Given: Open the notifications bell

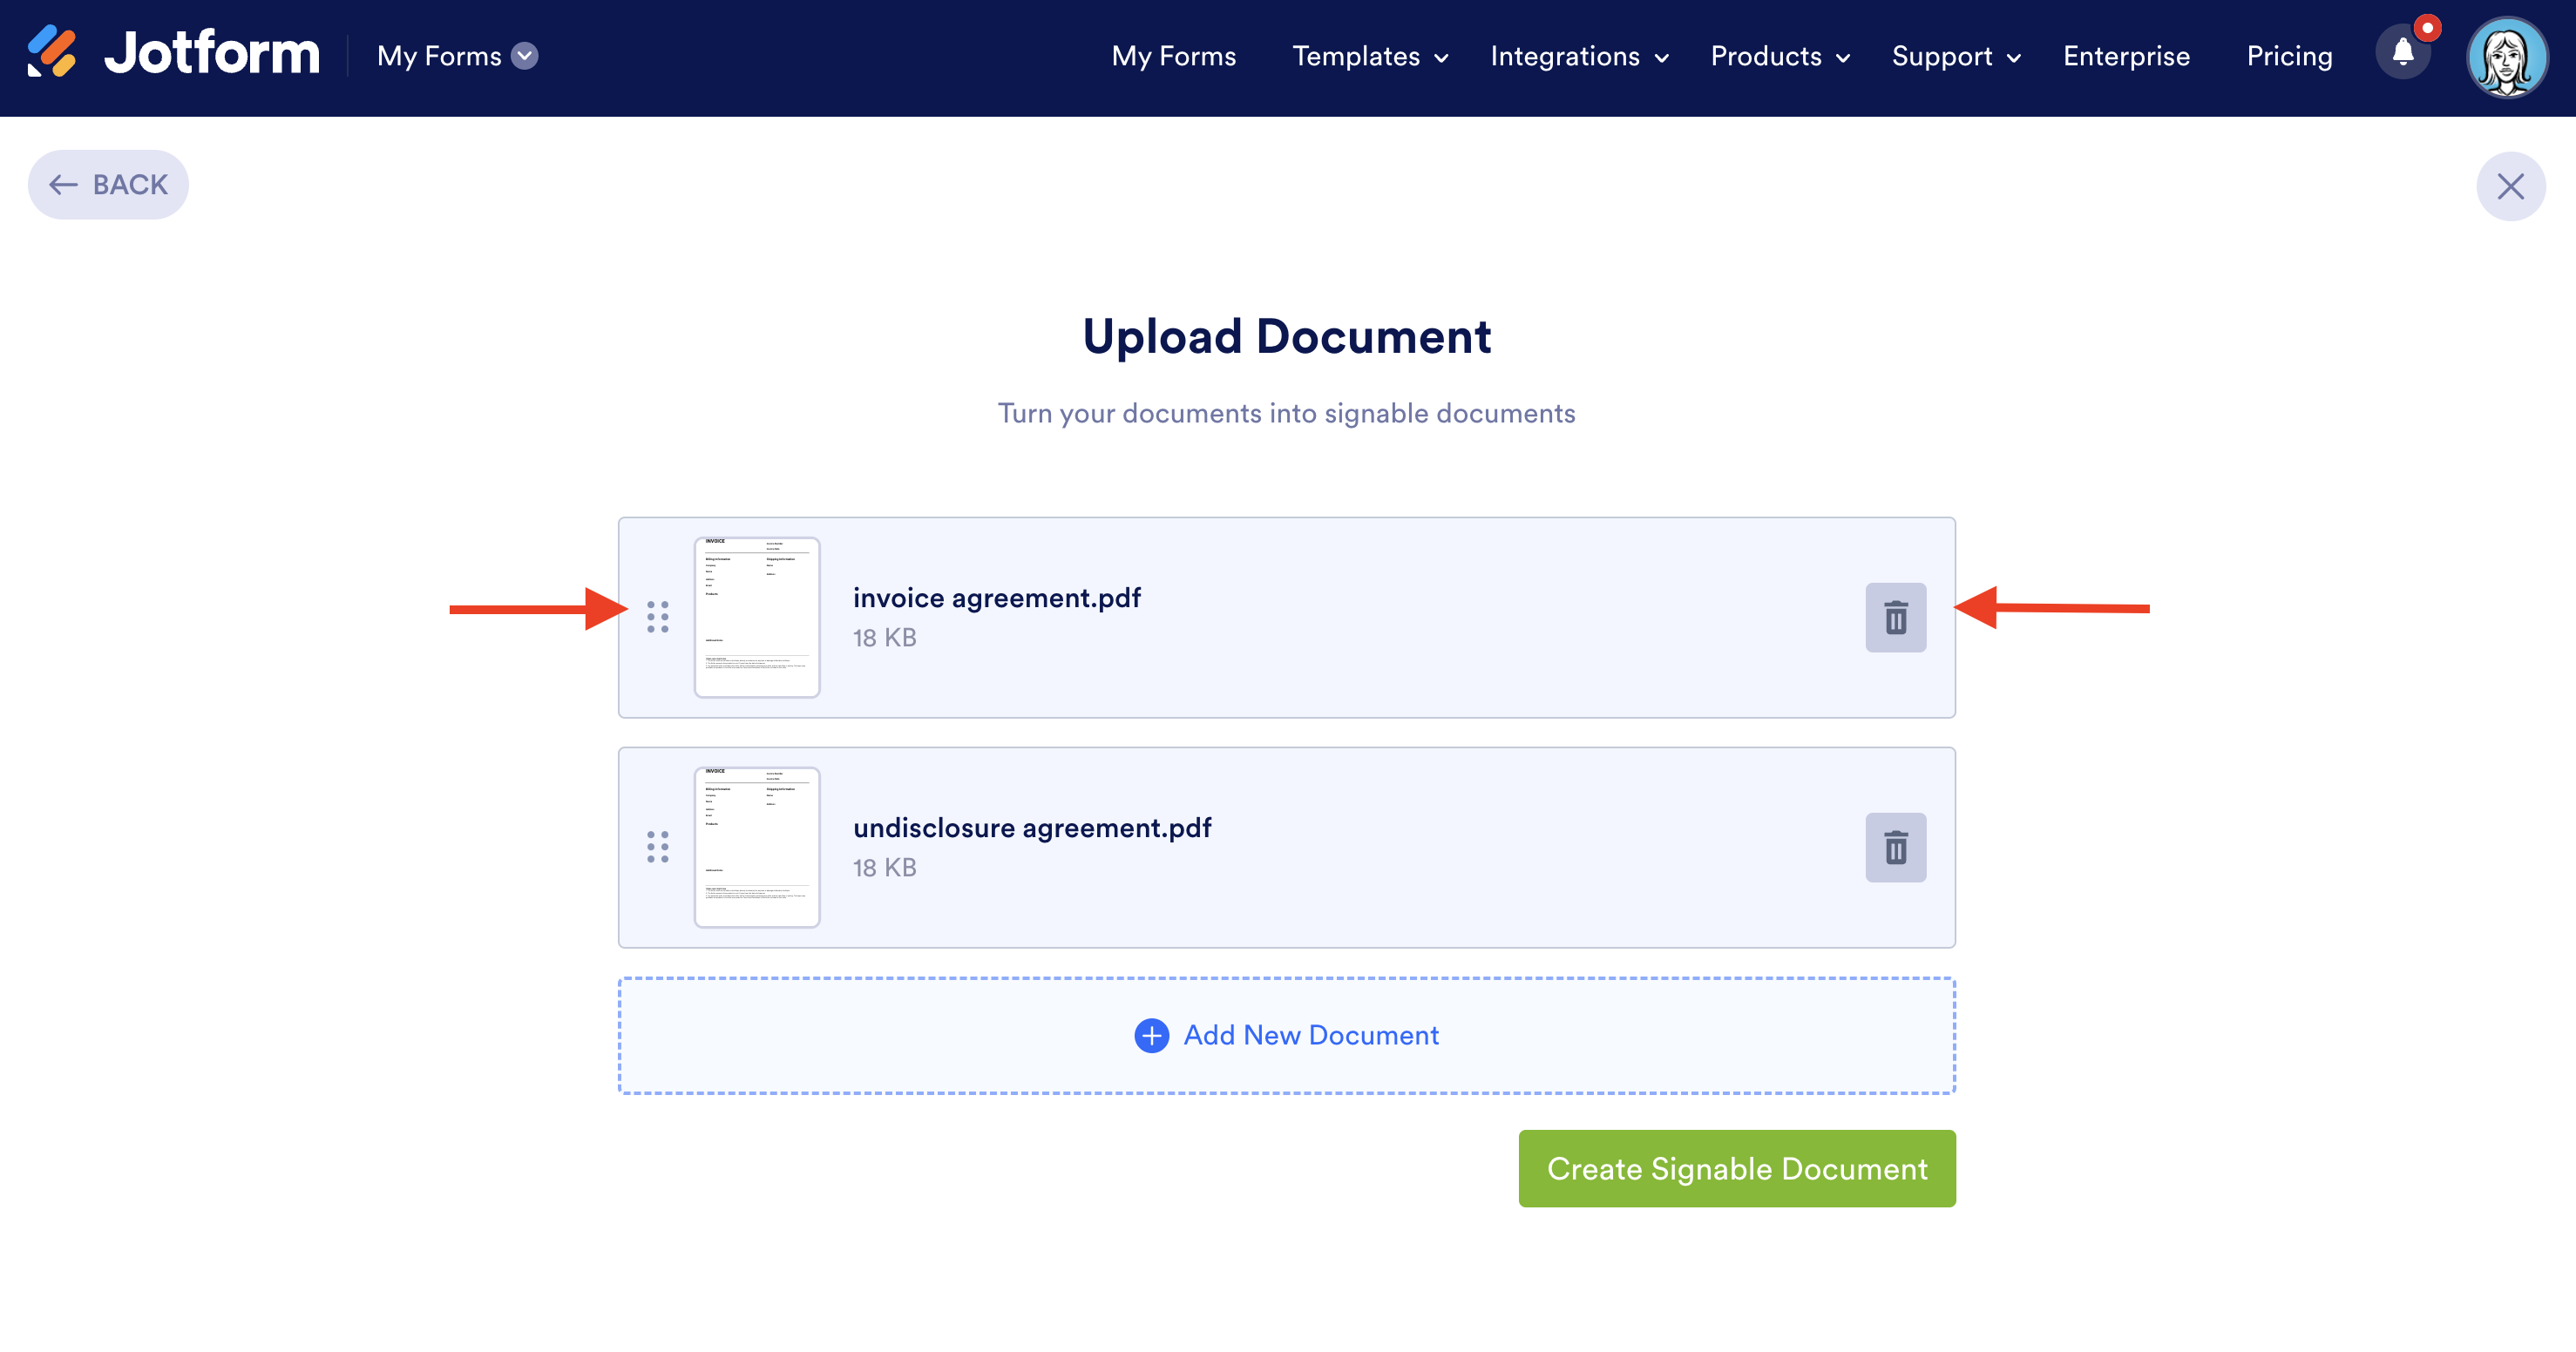Looking at the screenshot, I should click(x=2402, y=54).
